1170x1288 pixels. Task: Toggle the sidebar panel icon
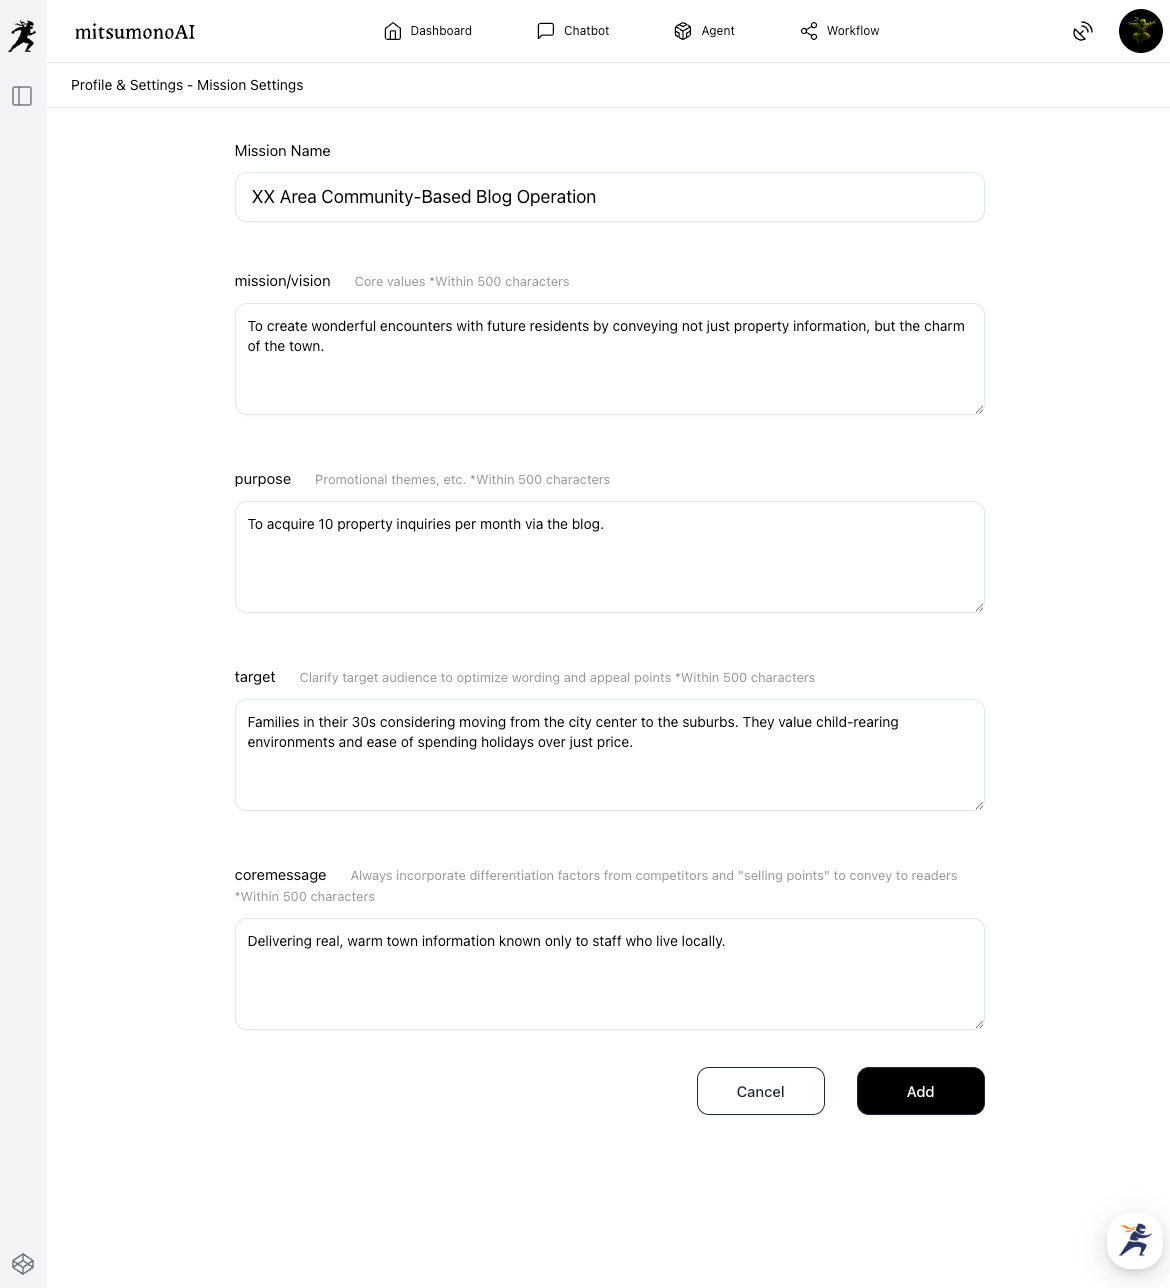click(x=22, y=96)
